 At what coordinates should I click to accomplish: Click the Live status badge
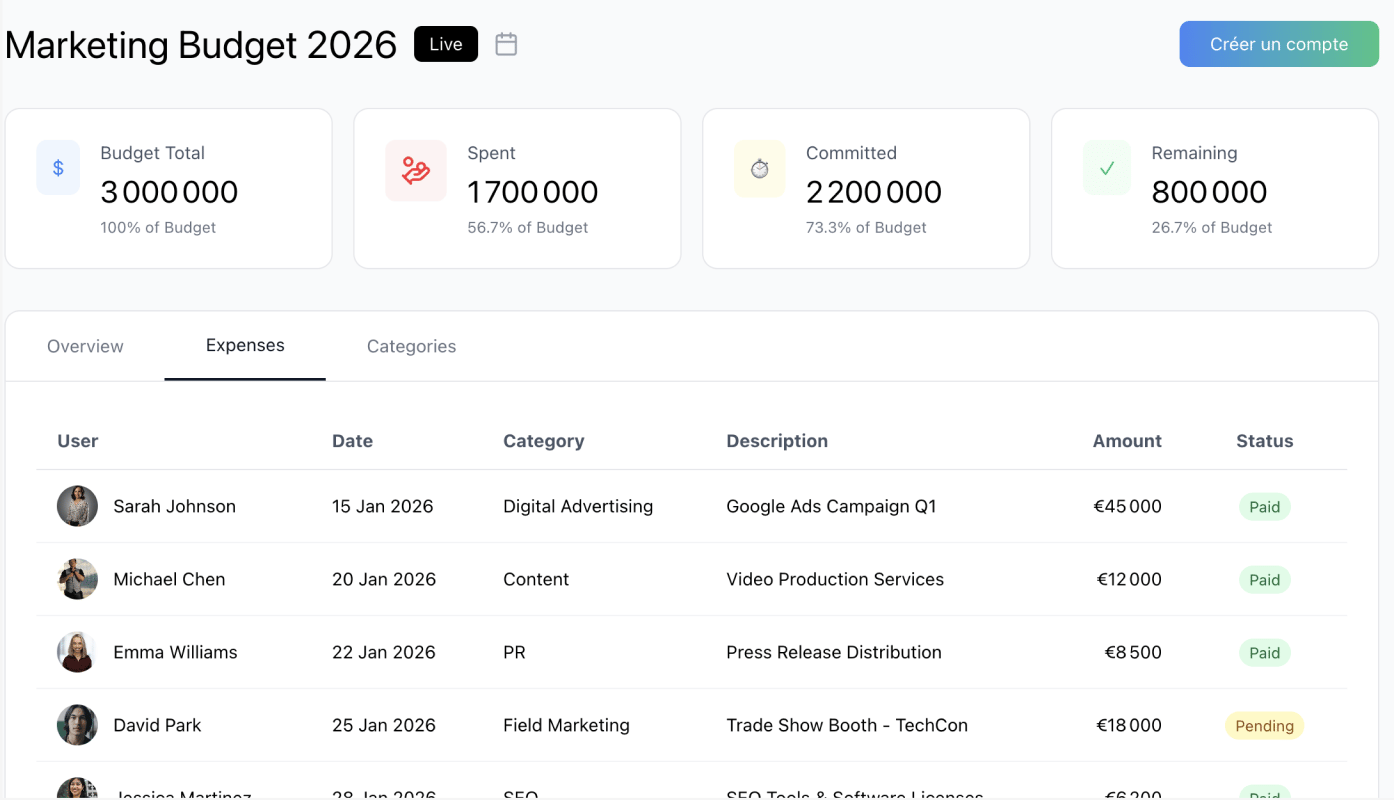click(x=446, y=44)
